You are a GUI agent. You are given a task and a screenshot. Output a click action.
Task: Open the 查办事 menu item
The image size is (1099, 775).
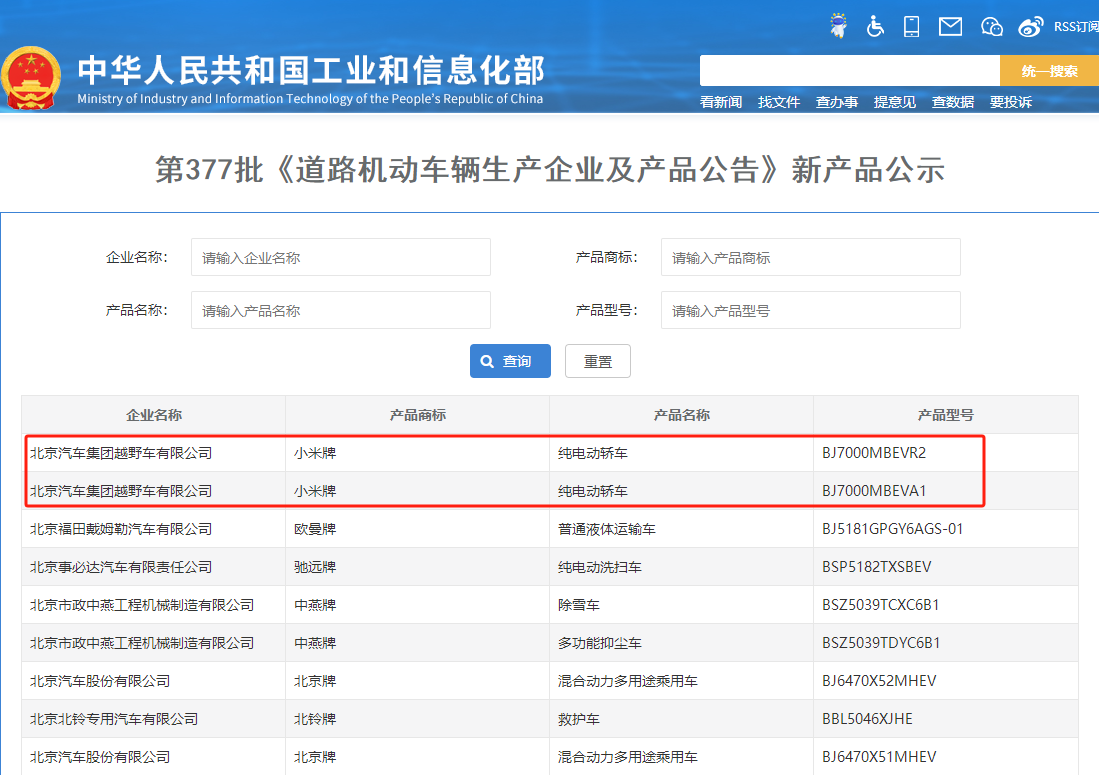point(836,102)
